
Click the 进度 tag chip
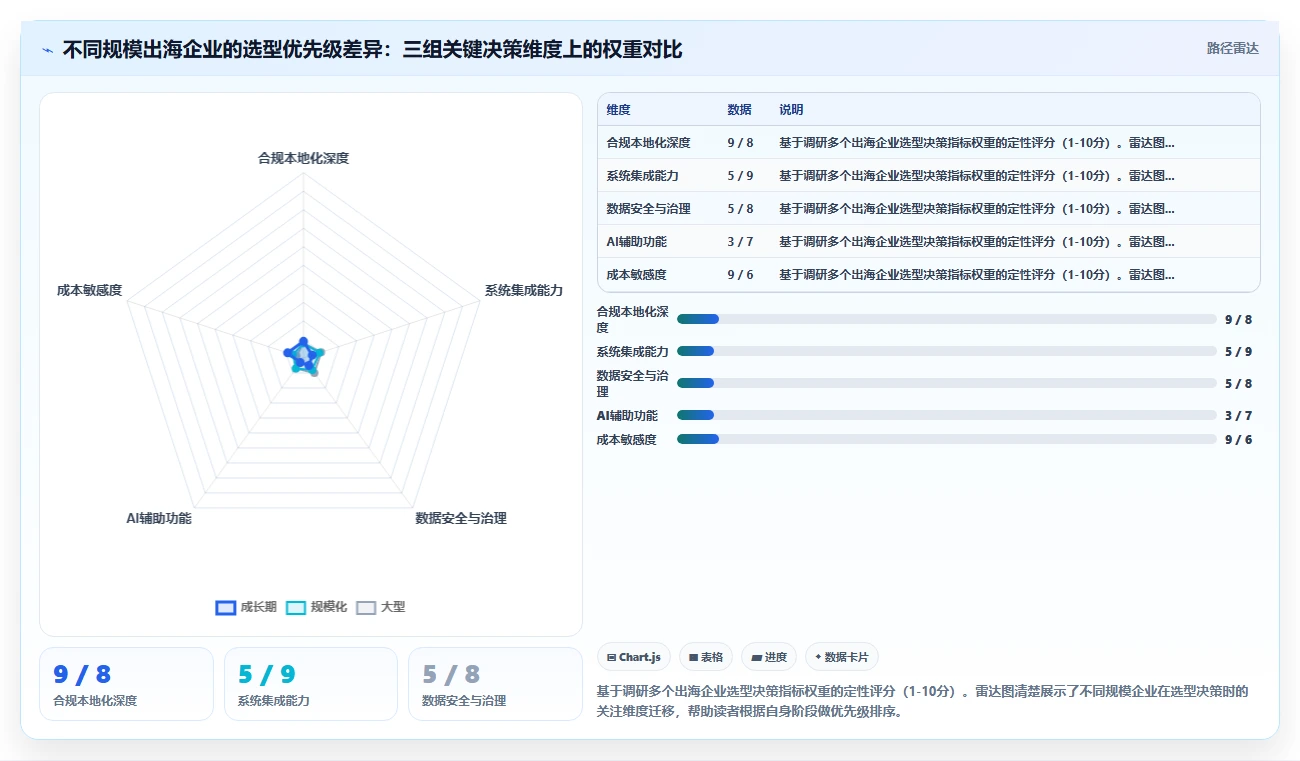point(768,657)
